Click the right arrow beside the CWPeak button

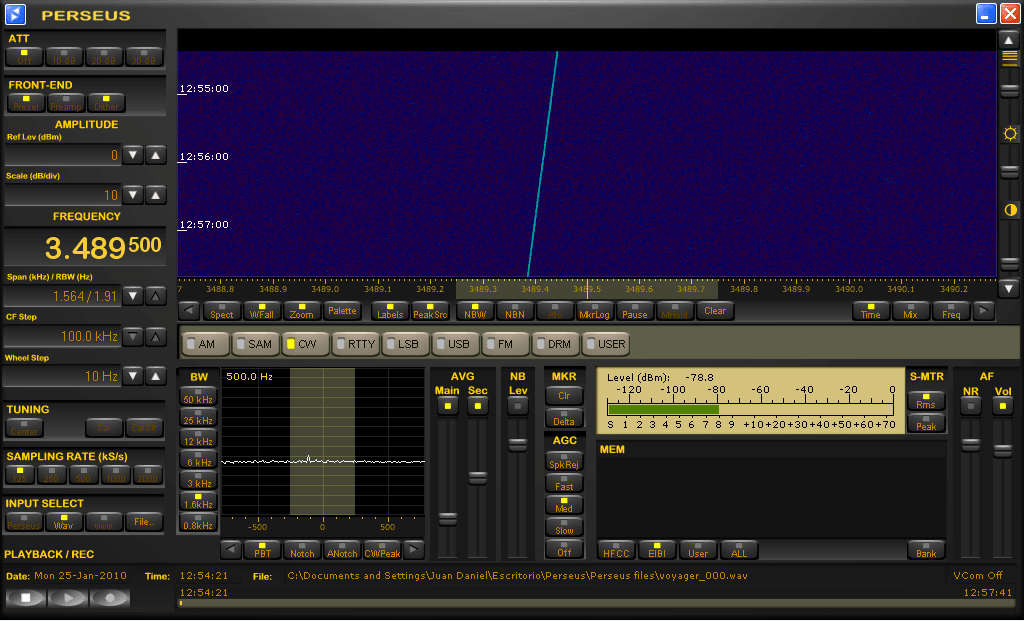coord(413,550)
